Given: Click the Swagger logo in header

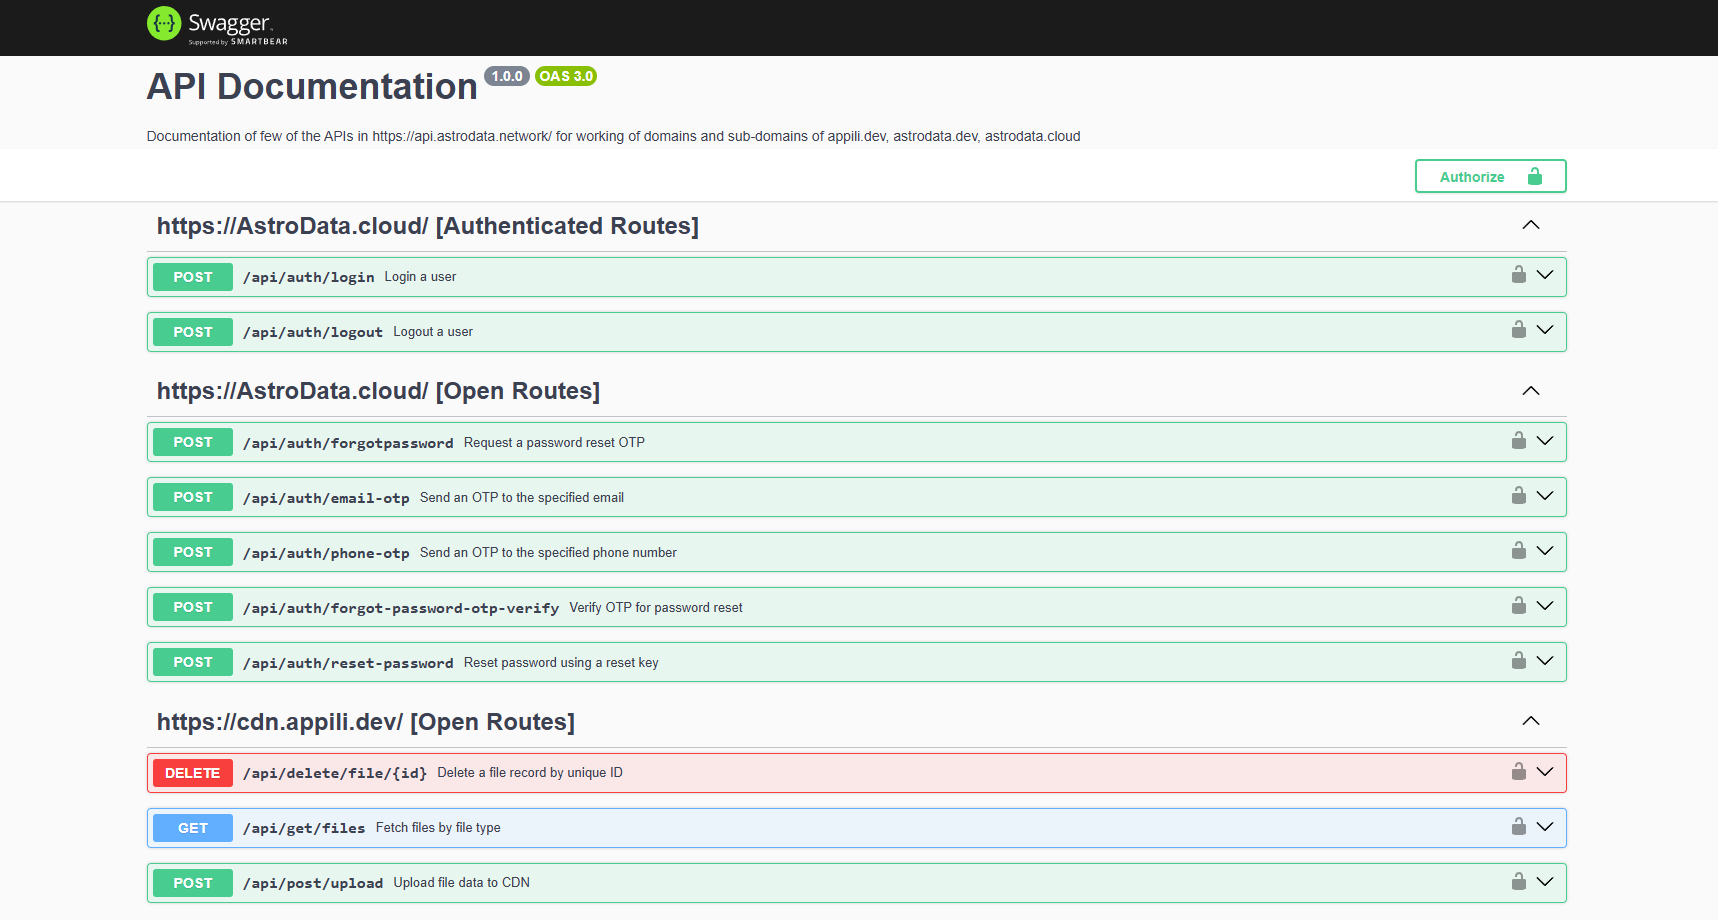Looking at the screenshot, I should [x=217, y=25].
